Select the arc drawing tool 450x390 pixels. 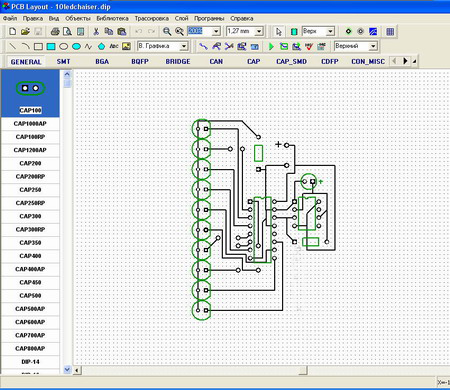click(x=25, y=46)
